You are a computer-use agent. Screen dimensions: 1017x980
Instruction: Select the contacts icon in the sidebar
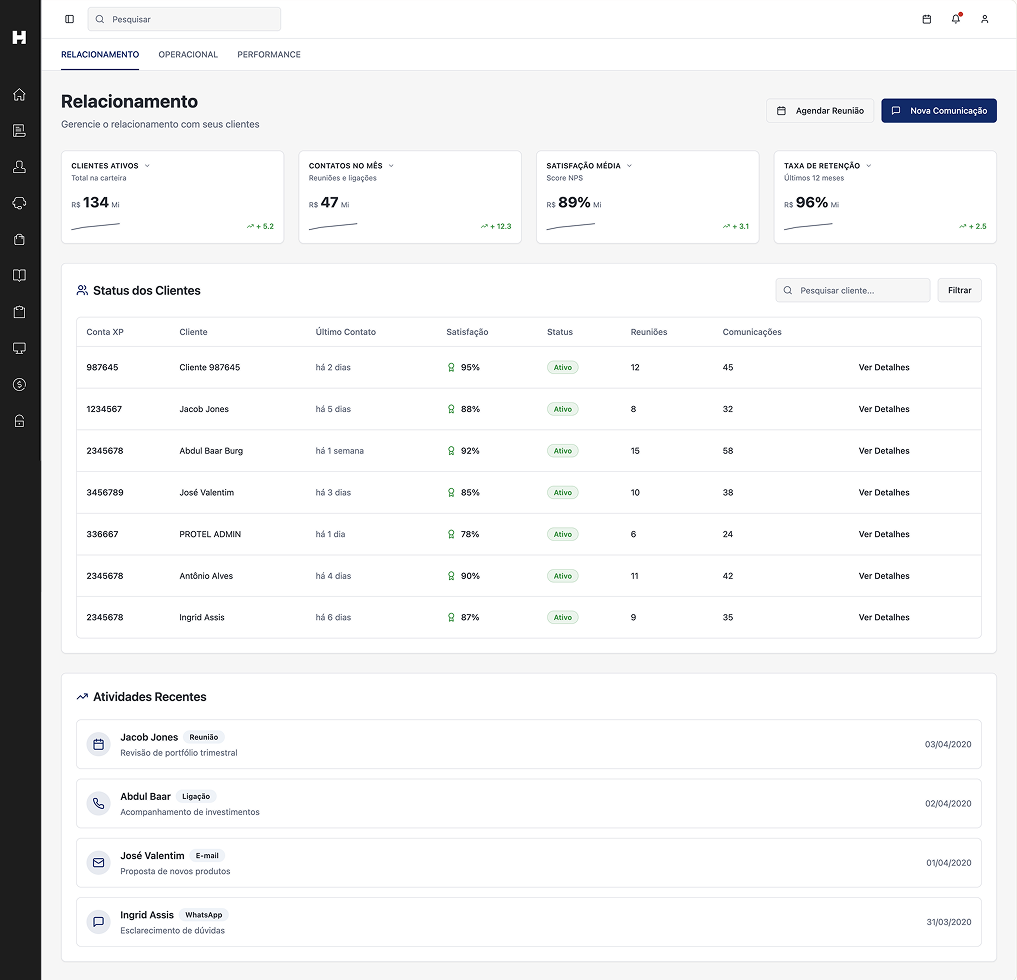click(19, 166)
